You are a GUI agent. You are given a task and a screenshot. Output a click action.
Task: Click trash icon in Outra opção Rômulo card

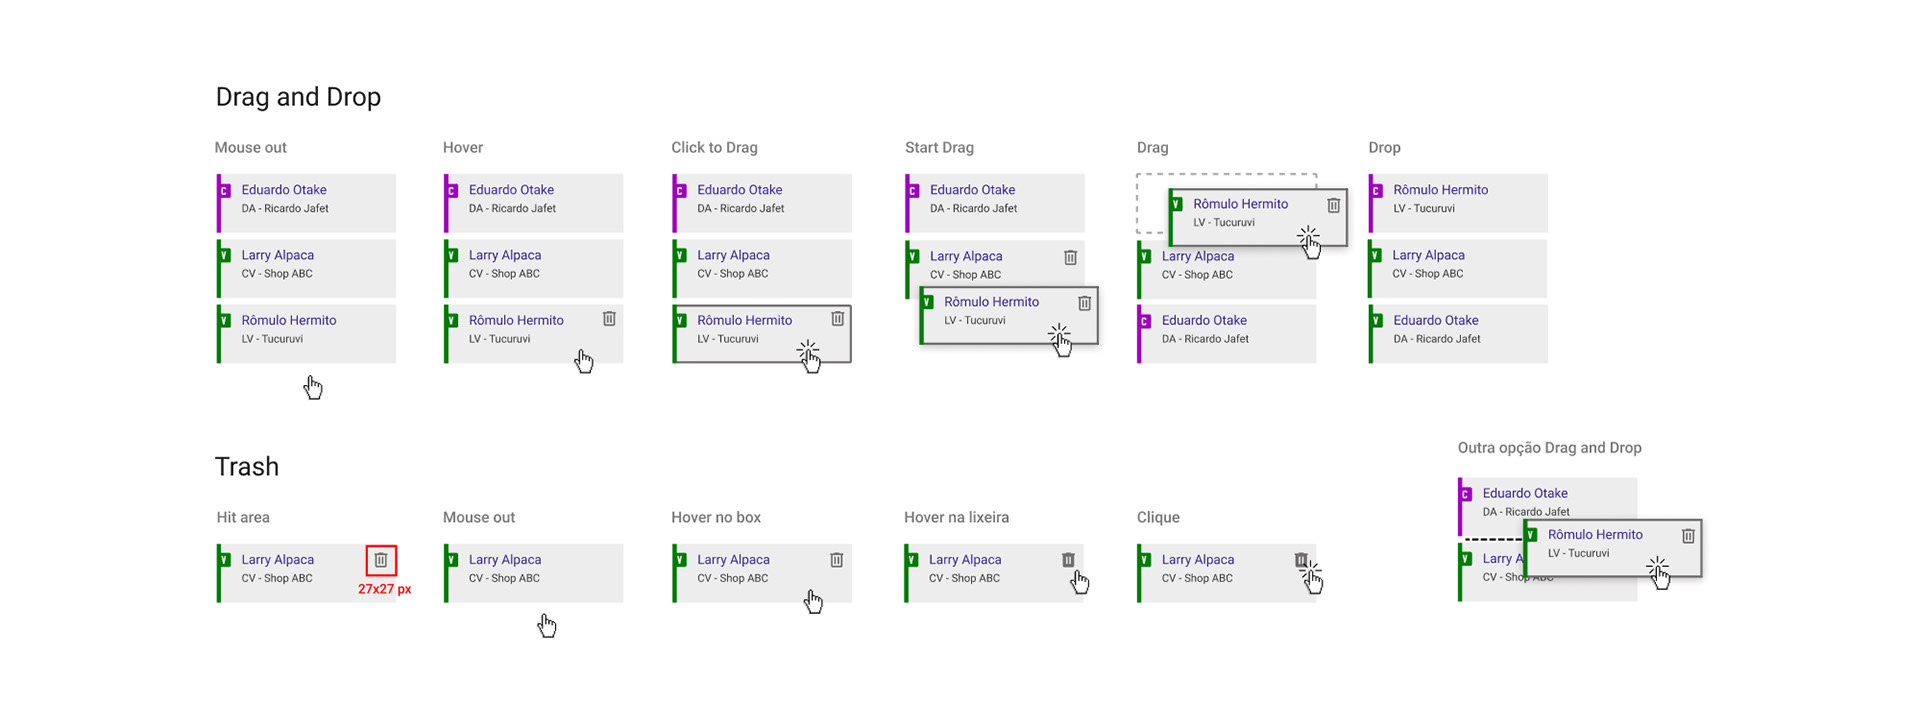pos(1688,536)
